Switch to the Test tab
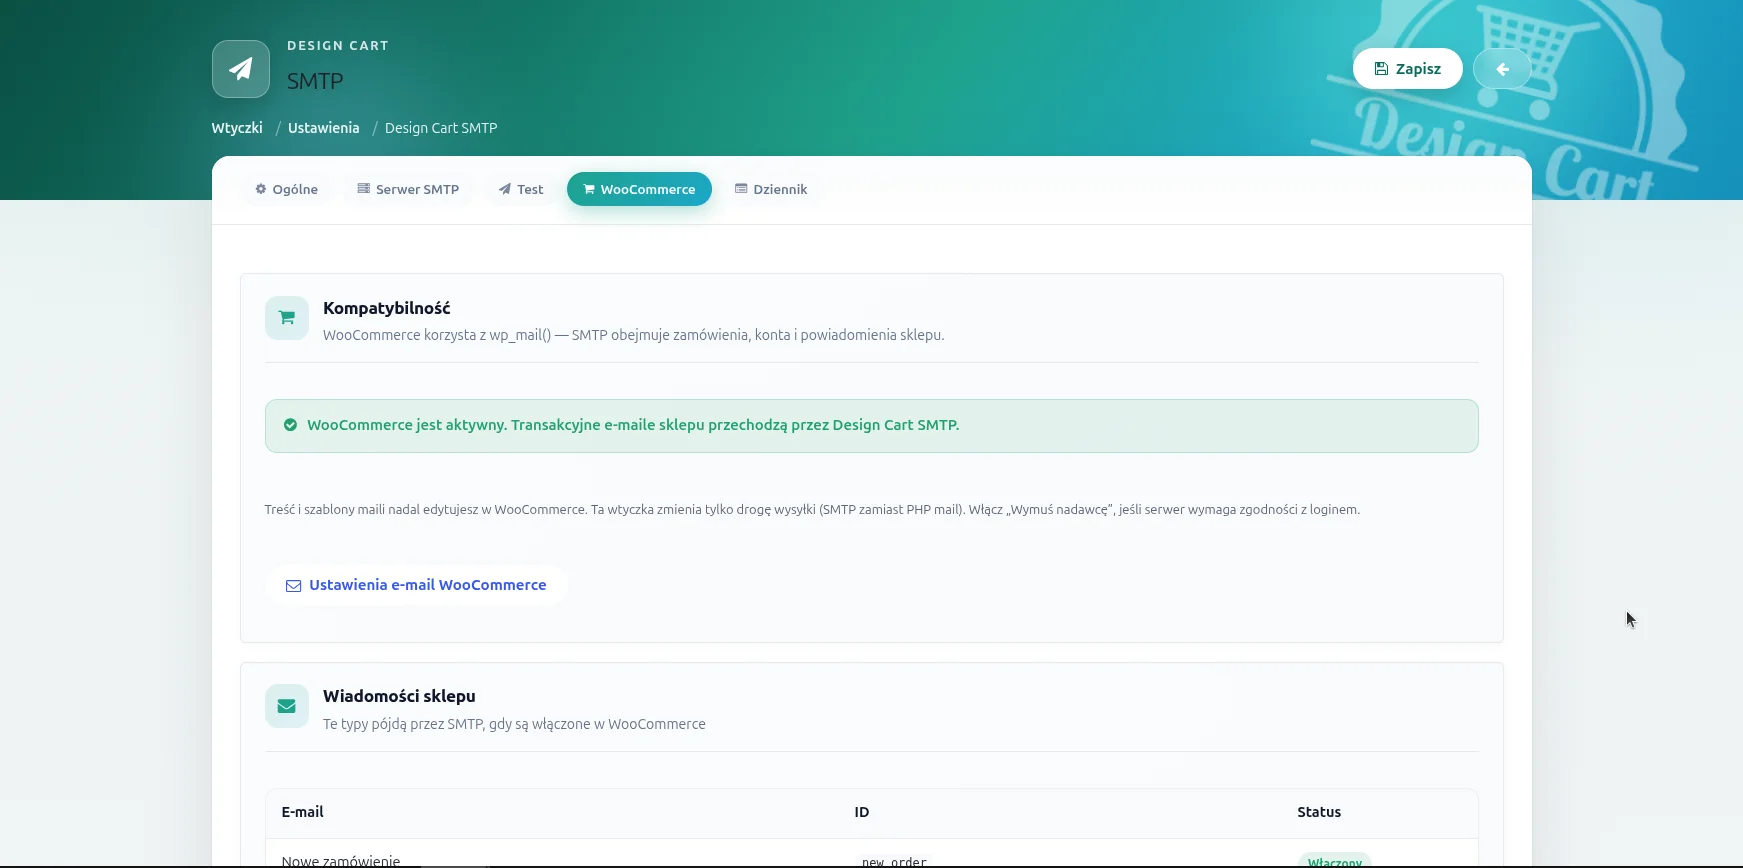The height and width of the screenshot is (868, 1743). [521, 189]
